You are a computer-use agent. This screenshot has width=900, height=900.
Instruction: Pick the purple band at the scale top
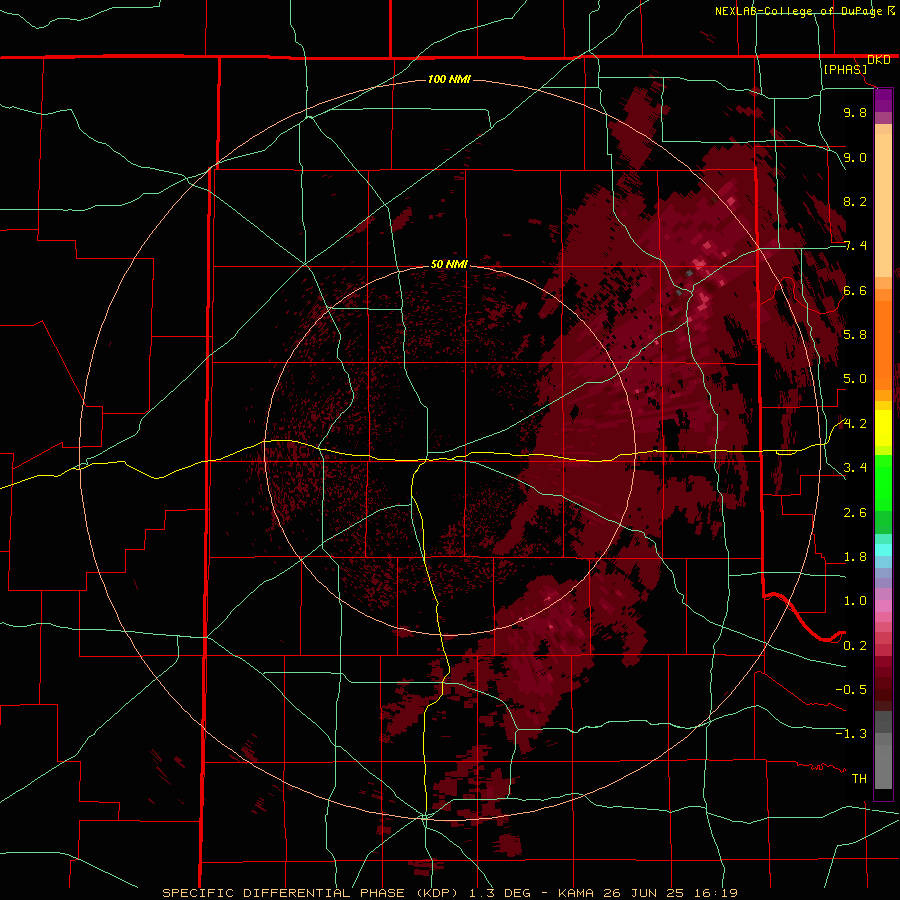[x=883, y=100]
